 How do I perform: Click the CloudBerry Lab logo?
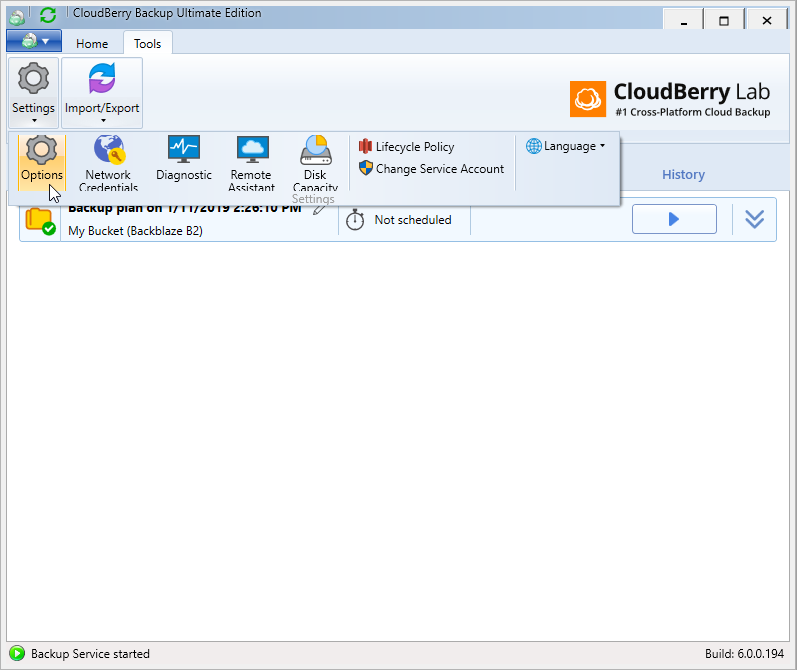click(669, 99)
